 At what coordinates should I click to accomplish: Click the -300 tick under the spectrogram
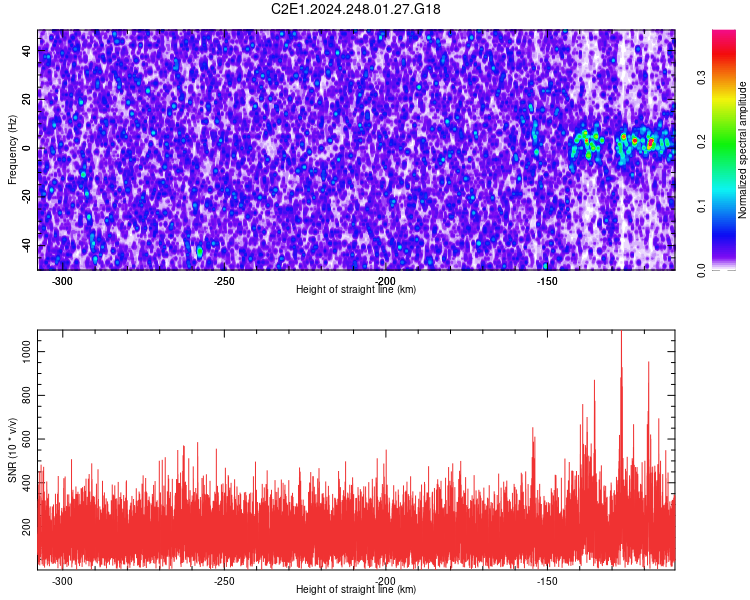pos(62,281)
